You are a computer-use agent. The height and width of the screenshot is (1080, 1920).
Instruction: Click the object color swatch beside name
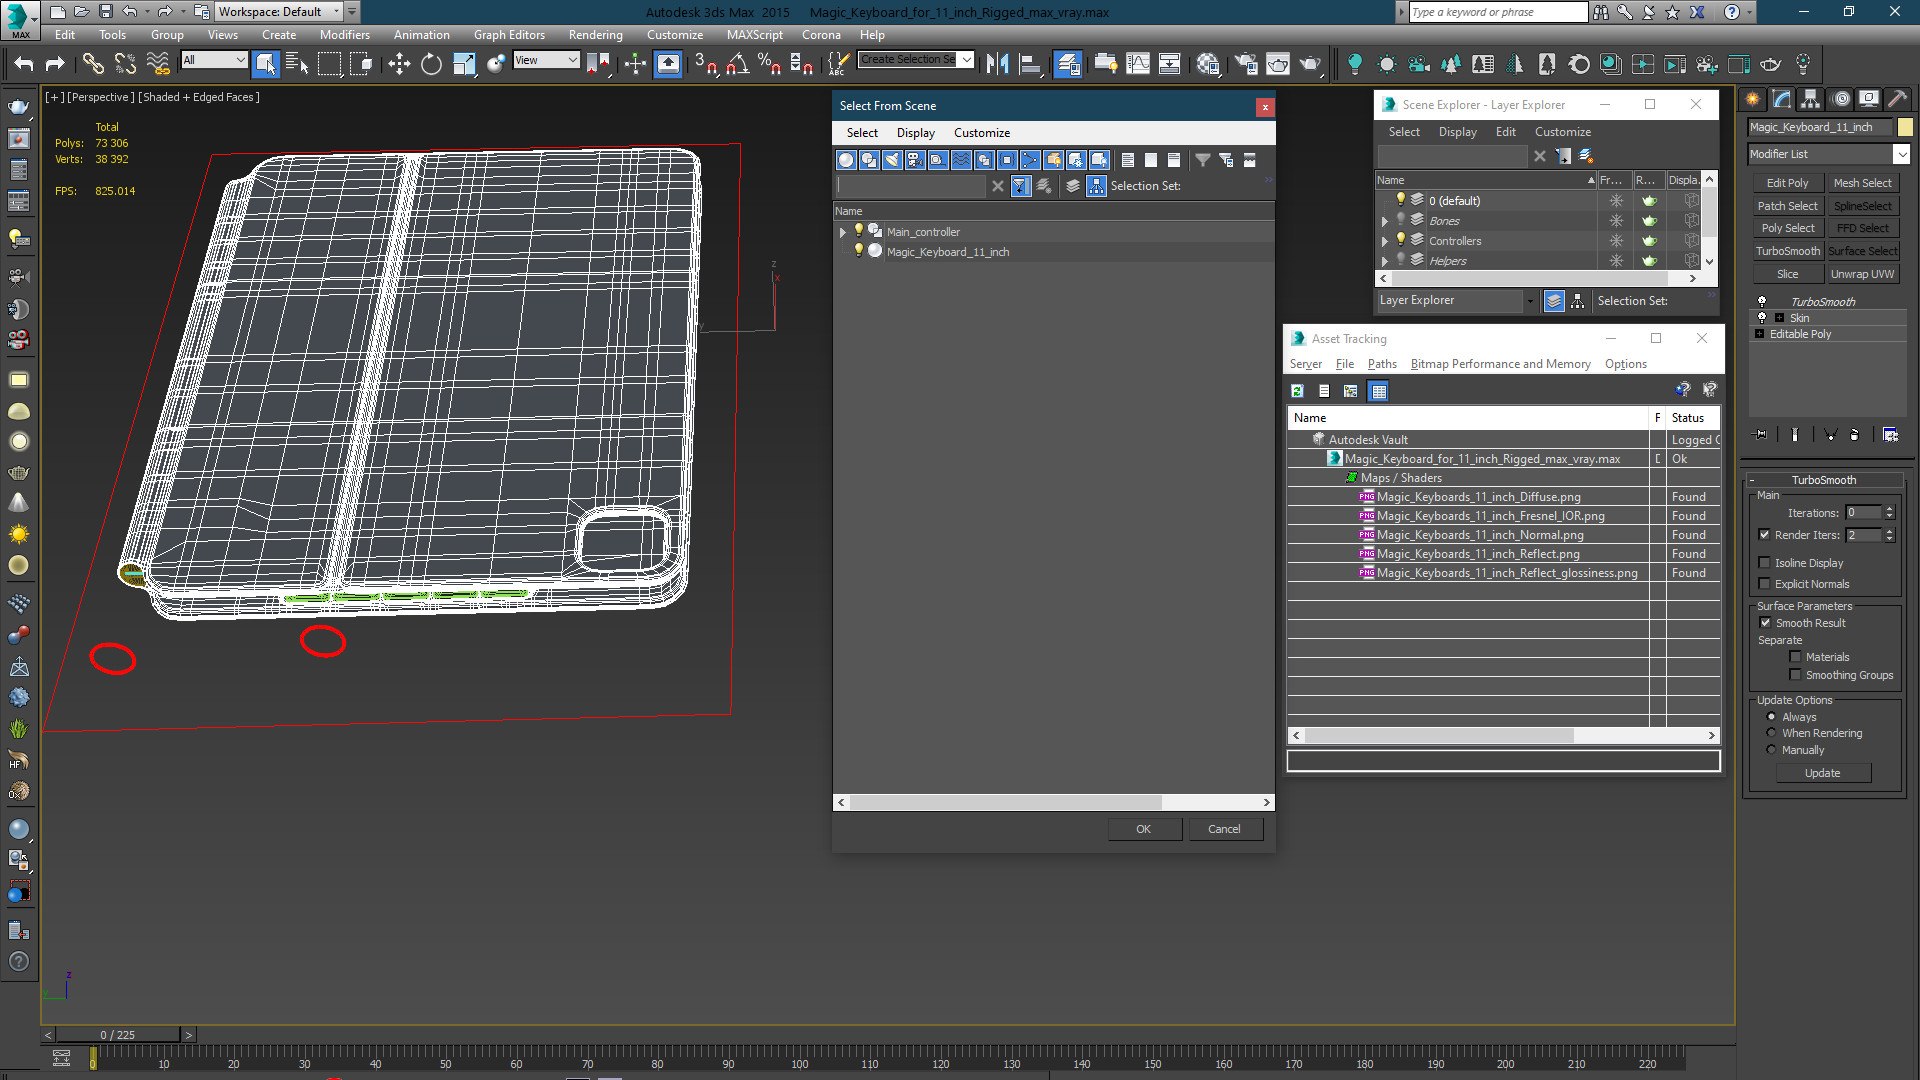tap(1905, 127)
